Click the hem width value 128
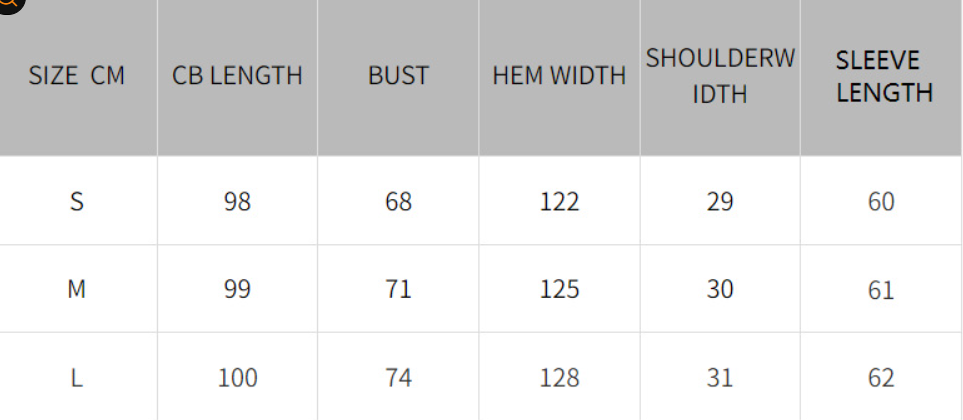Image resolution: width=963 pixels, height=420 pixels. pos(559,378)
